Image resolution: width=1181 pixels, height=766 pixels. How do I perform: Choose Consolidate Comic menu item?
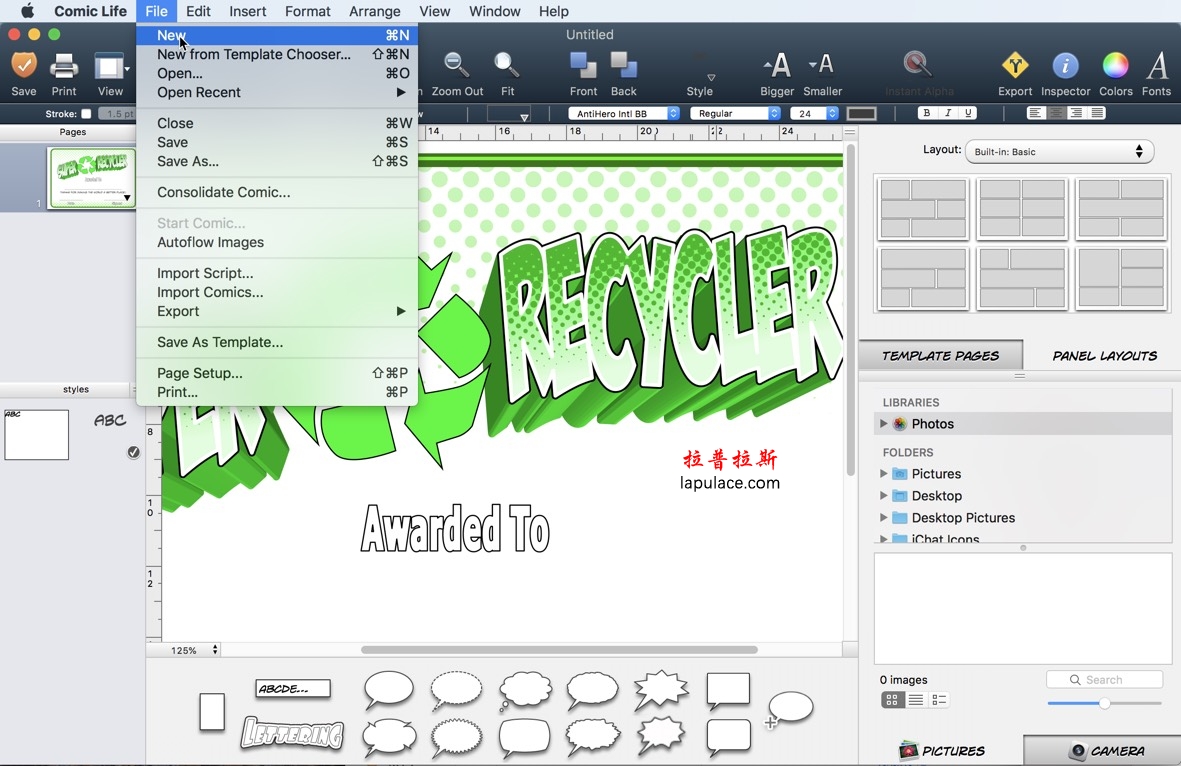point(277,192)
